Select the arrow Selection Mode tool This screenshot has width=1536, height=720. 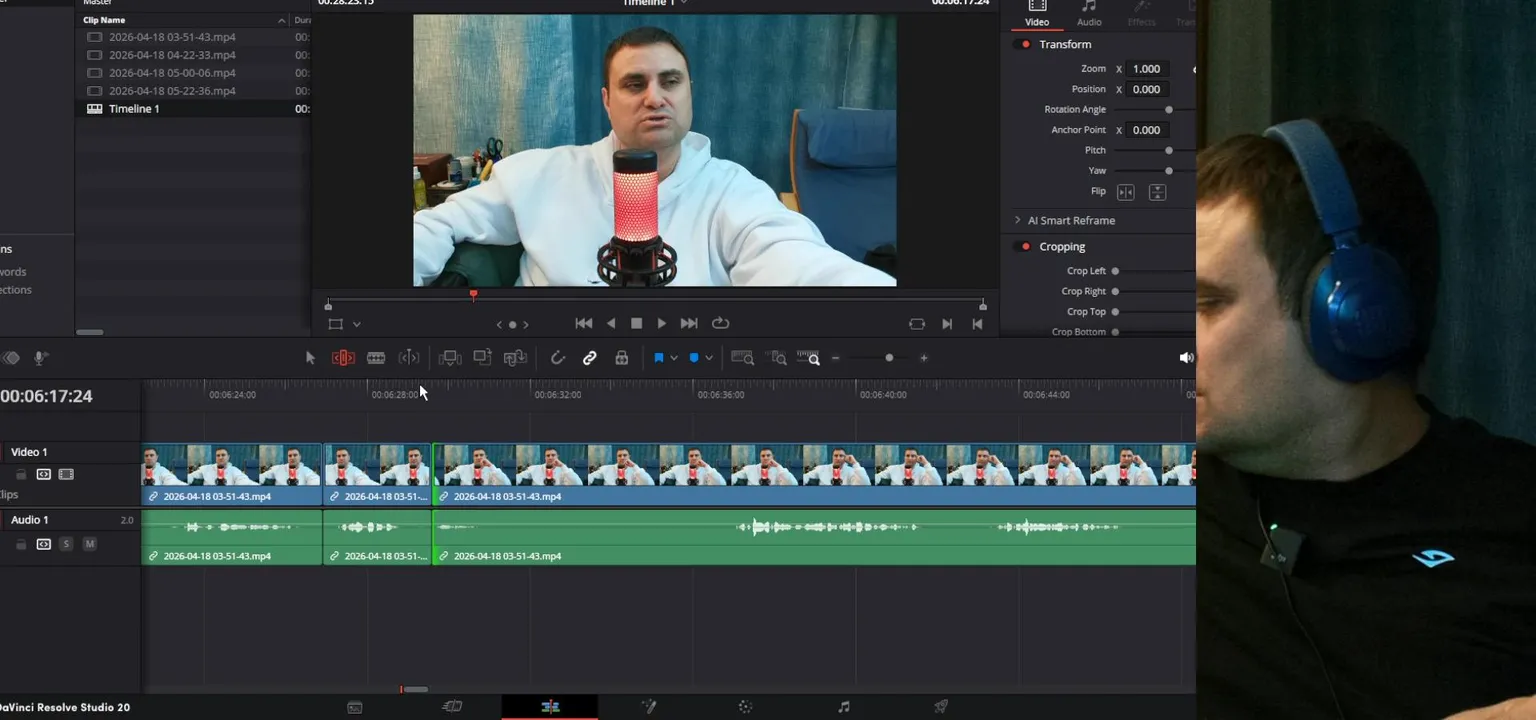310,358
